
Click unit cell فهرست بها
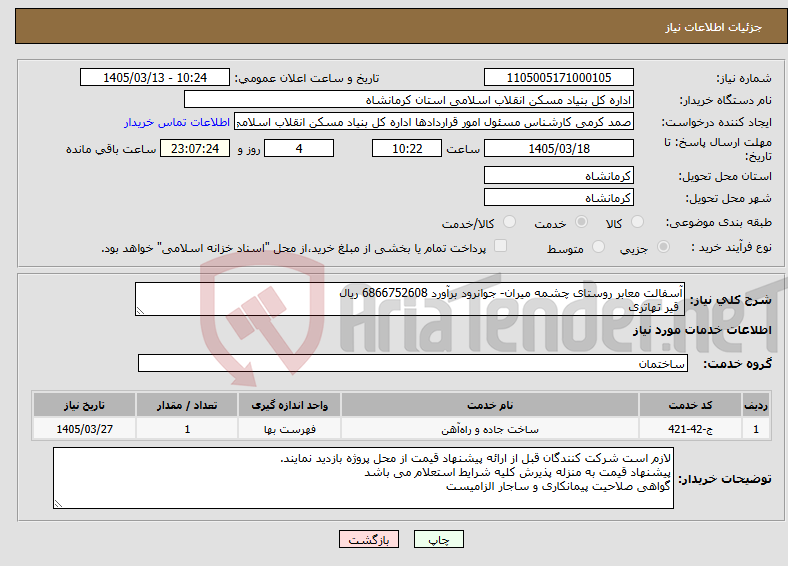pos(289,429)
